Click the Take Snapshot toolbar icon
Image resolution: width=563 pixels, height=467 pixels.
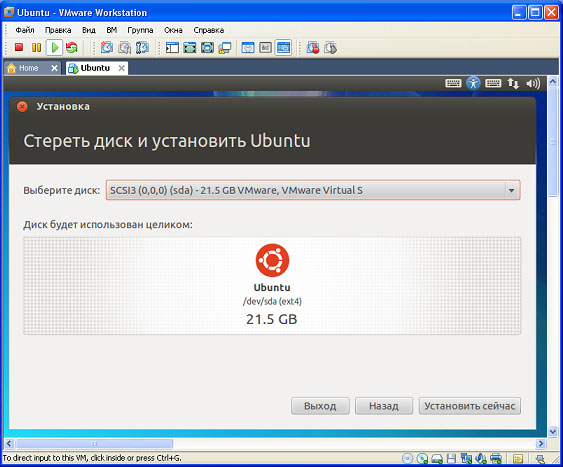pyautogui.click(x=107, y=47)
